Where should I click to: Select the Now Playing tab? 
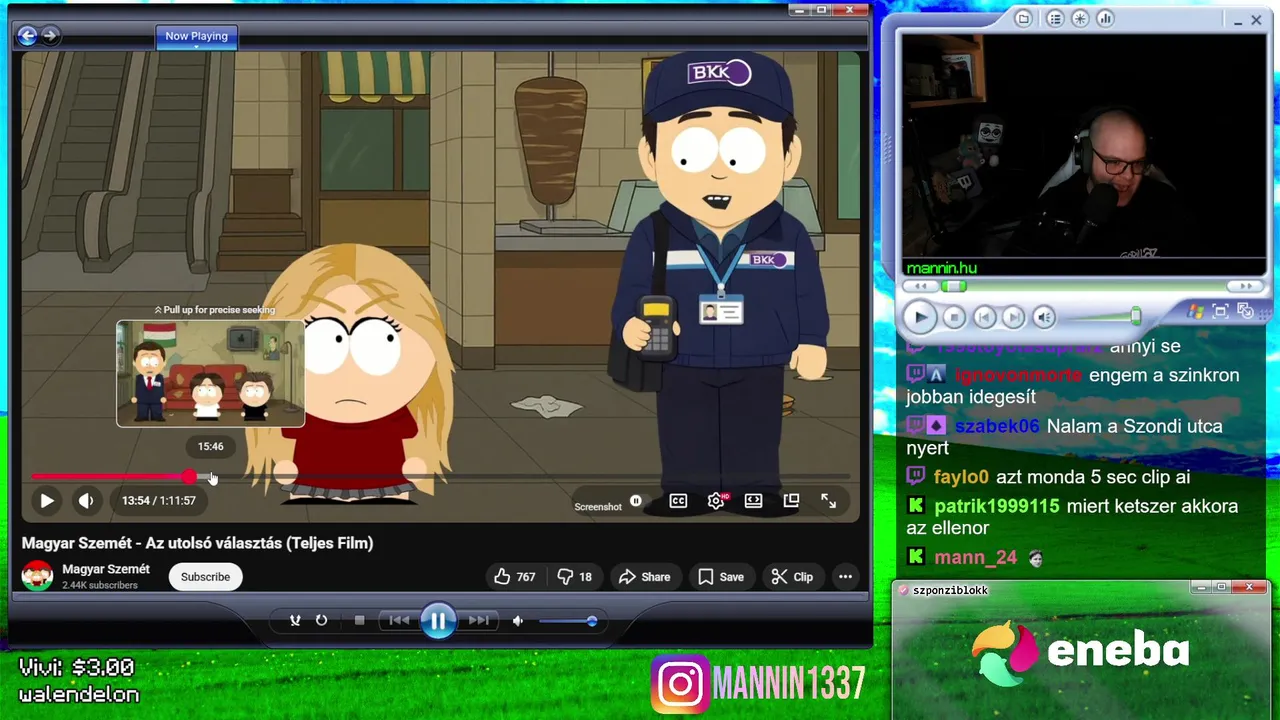coord(196,36)
